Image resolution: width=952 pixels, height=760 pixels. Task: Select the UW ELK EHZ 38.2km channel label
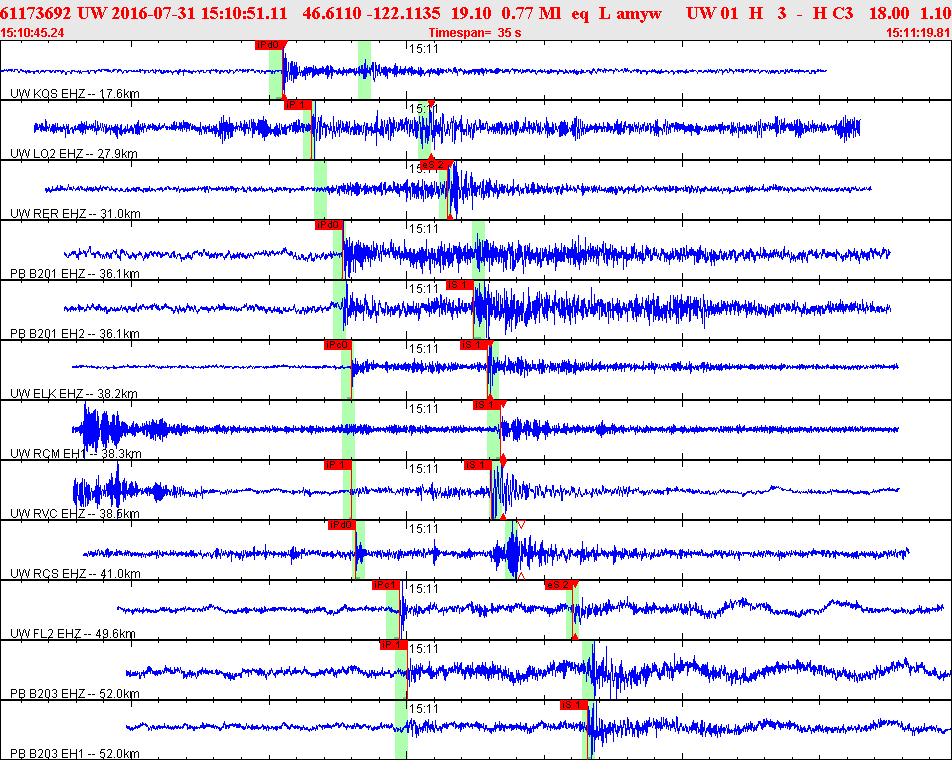coord(74,393)
